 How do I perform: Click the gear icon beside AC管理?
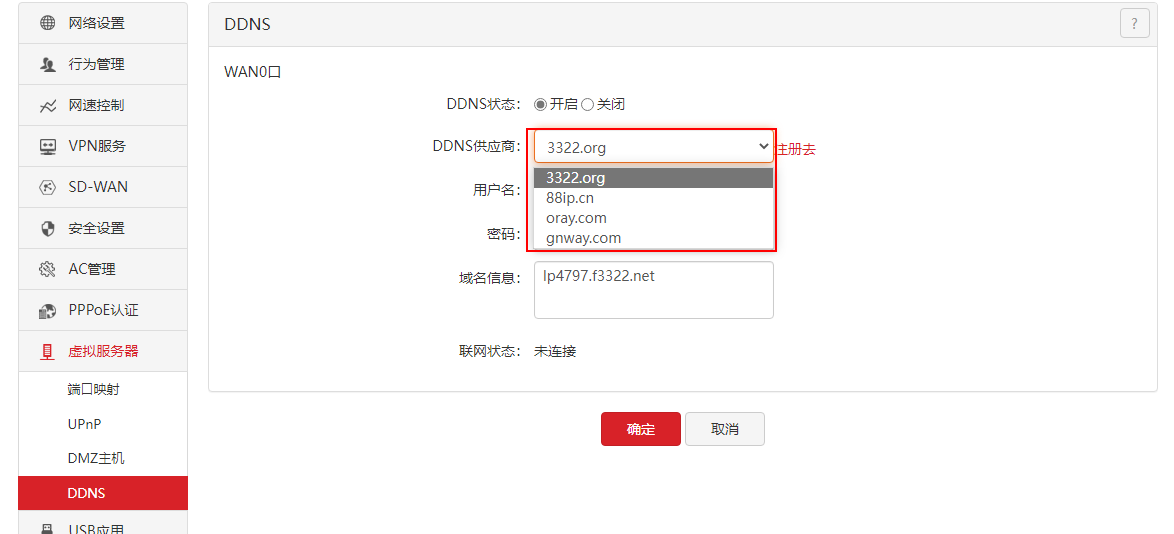point(48,270)
